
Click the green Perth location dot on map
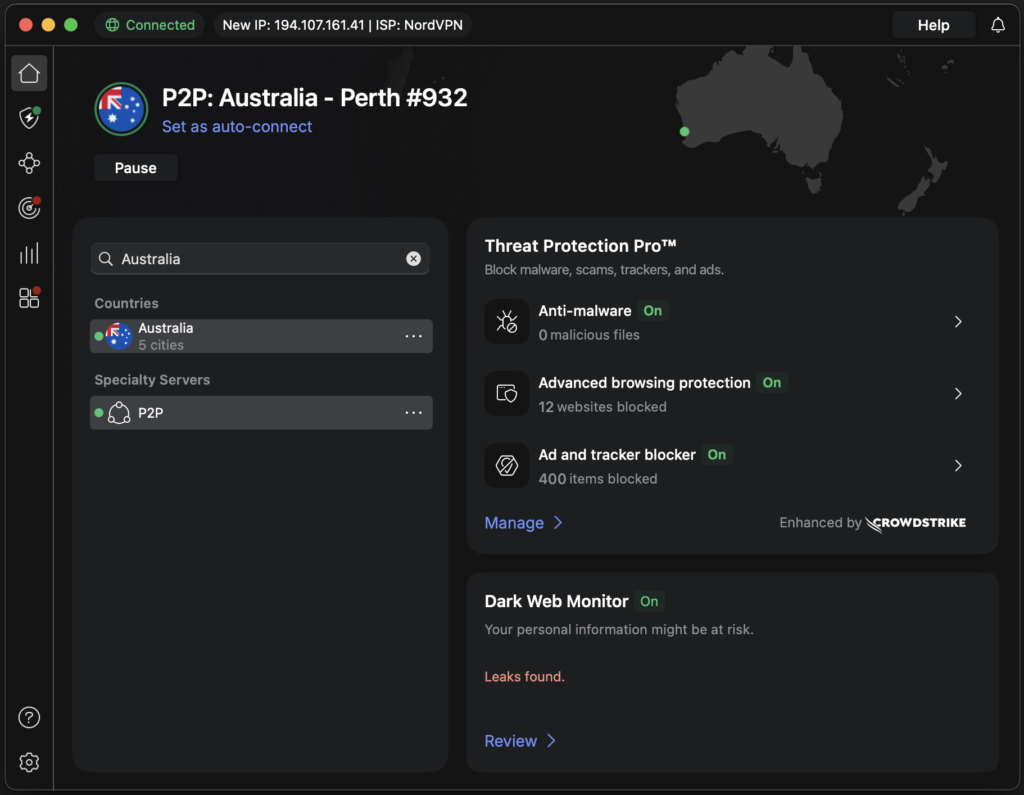[684, 131]
